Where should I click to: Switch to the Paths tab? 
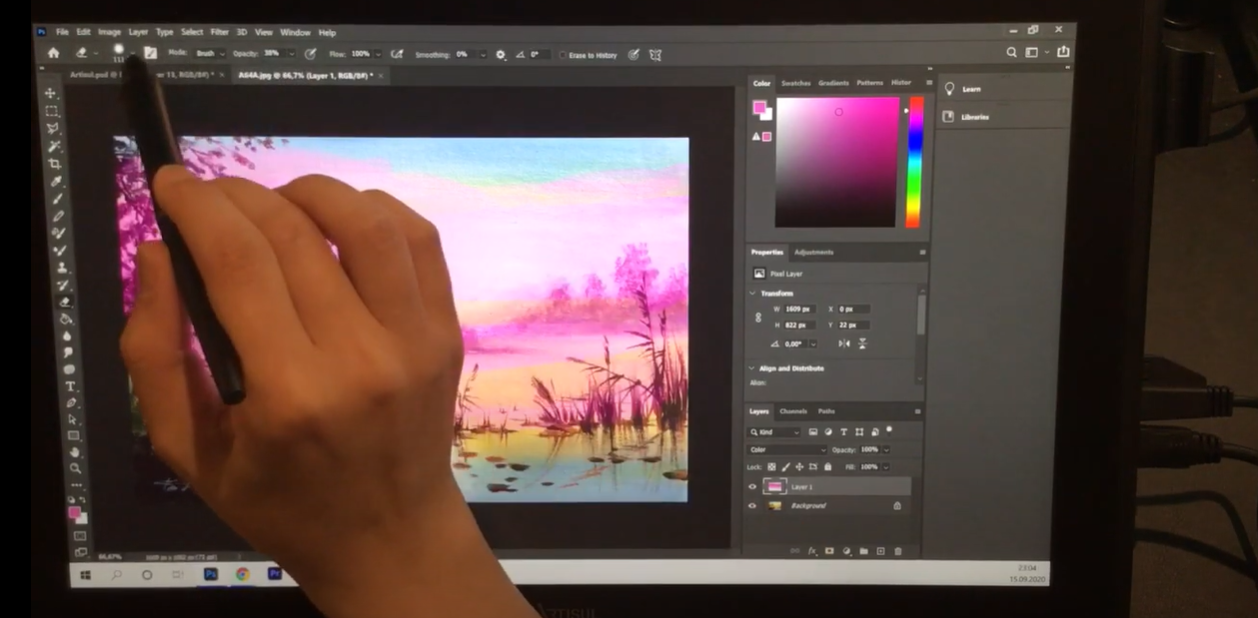coord(826,411)
